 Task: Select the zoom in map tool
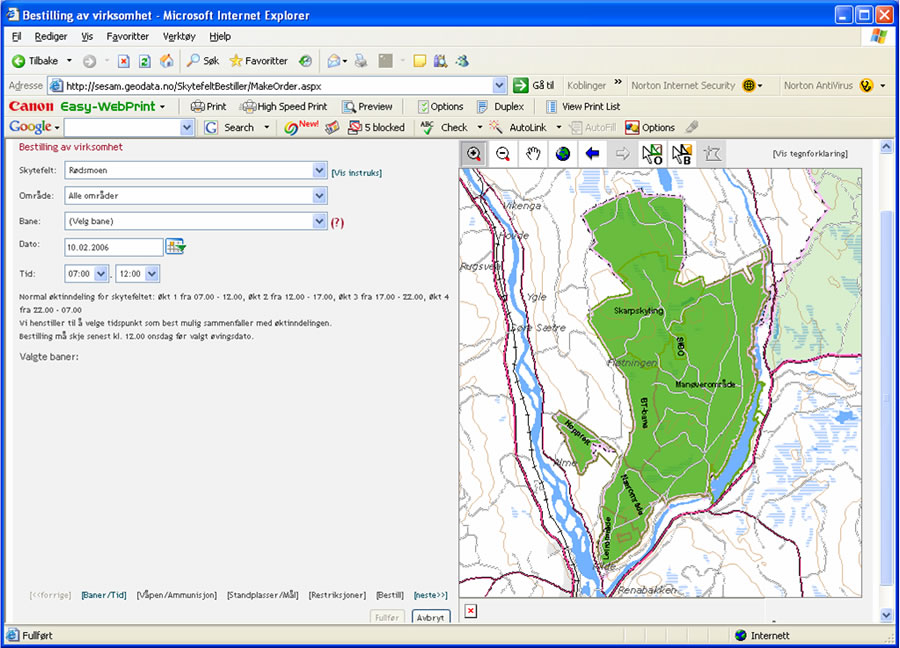pyautogui.click(x=473, y=153)
